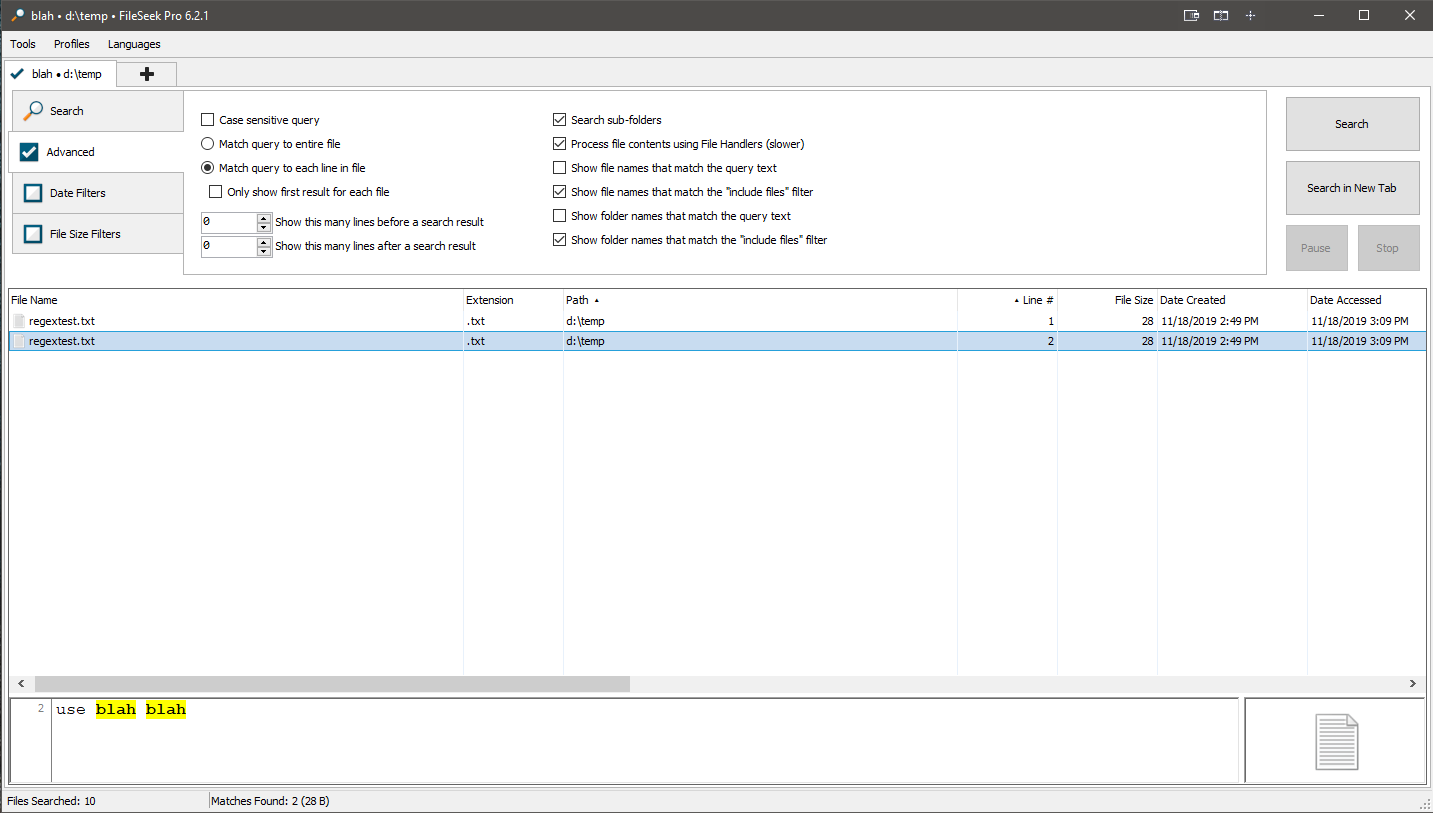Click the first title bar window-move icon
Image resolution: width=1433 pixels, height=813 pixels.
1191,15
